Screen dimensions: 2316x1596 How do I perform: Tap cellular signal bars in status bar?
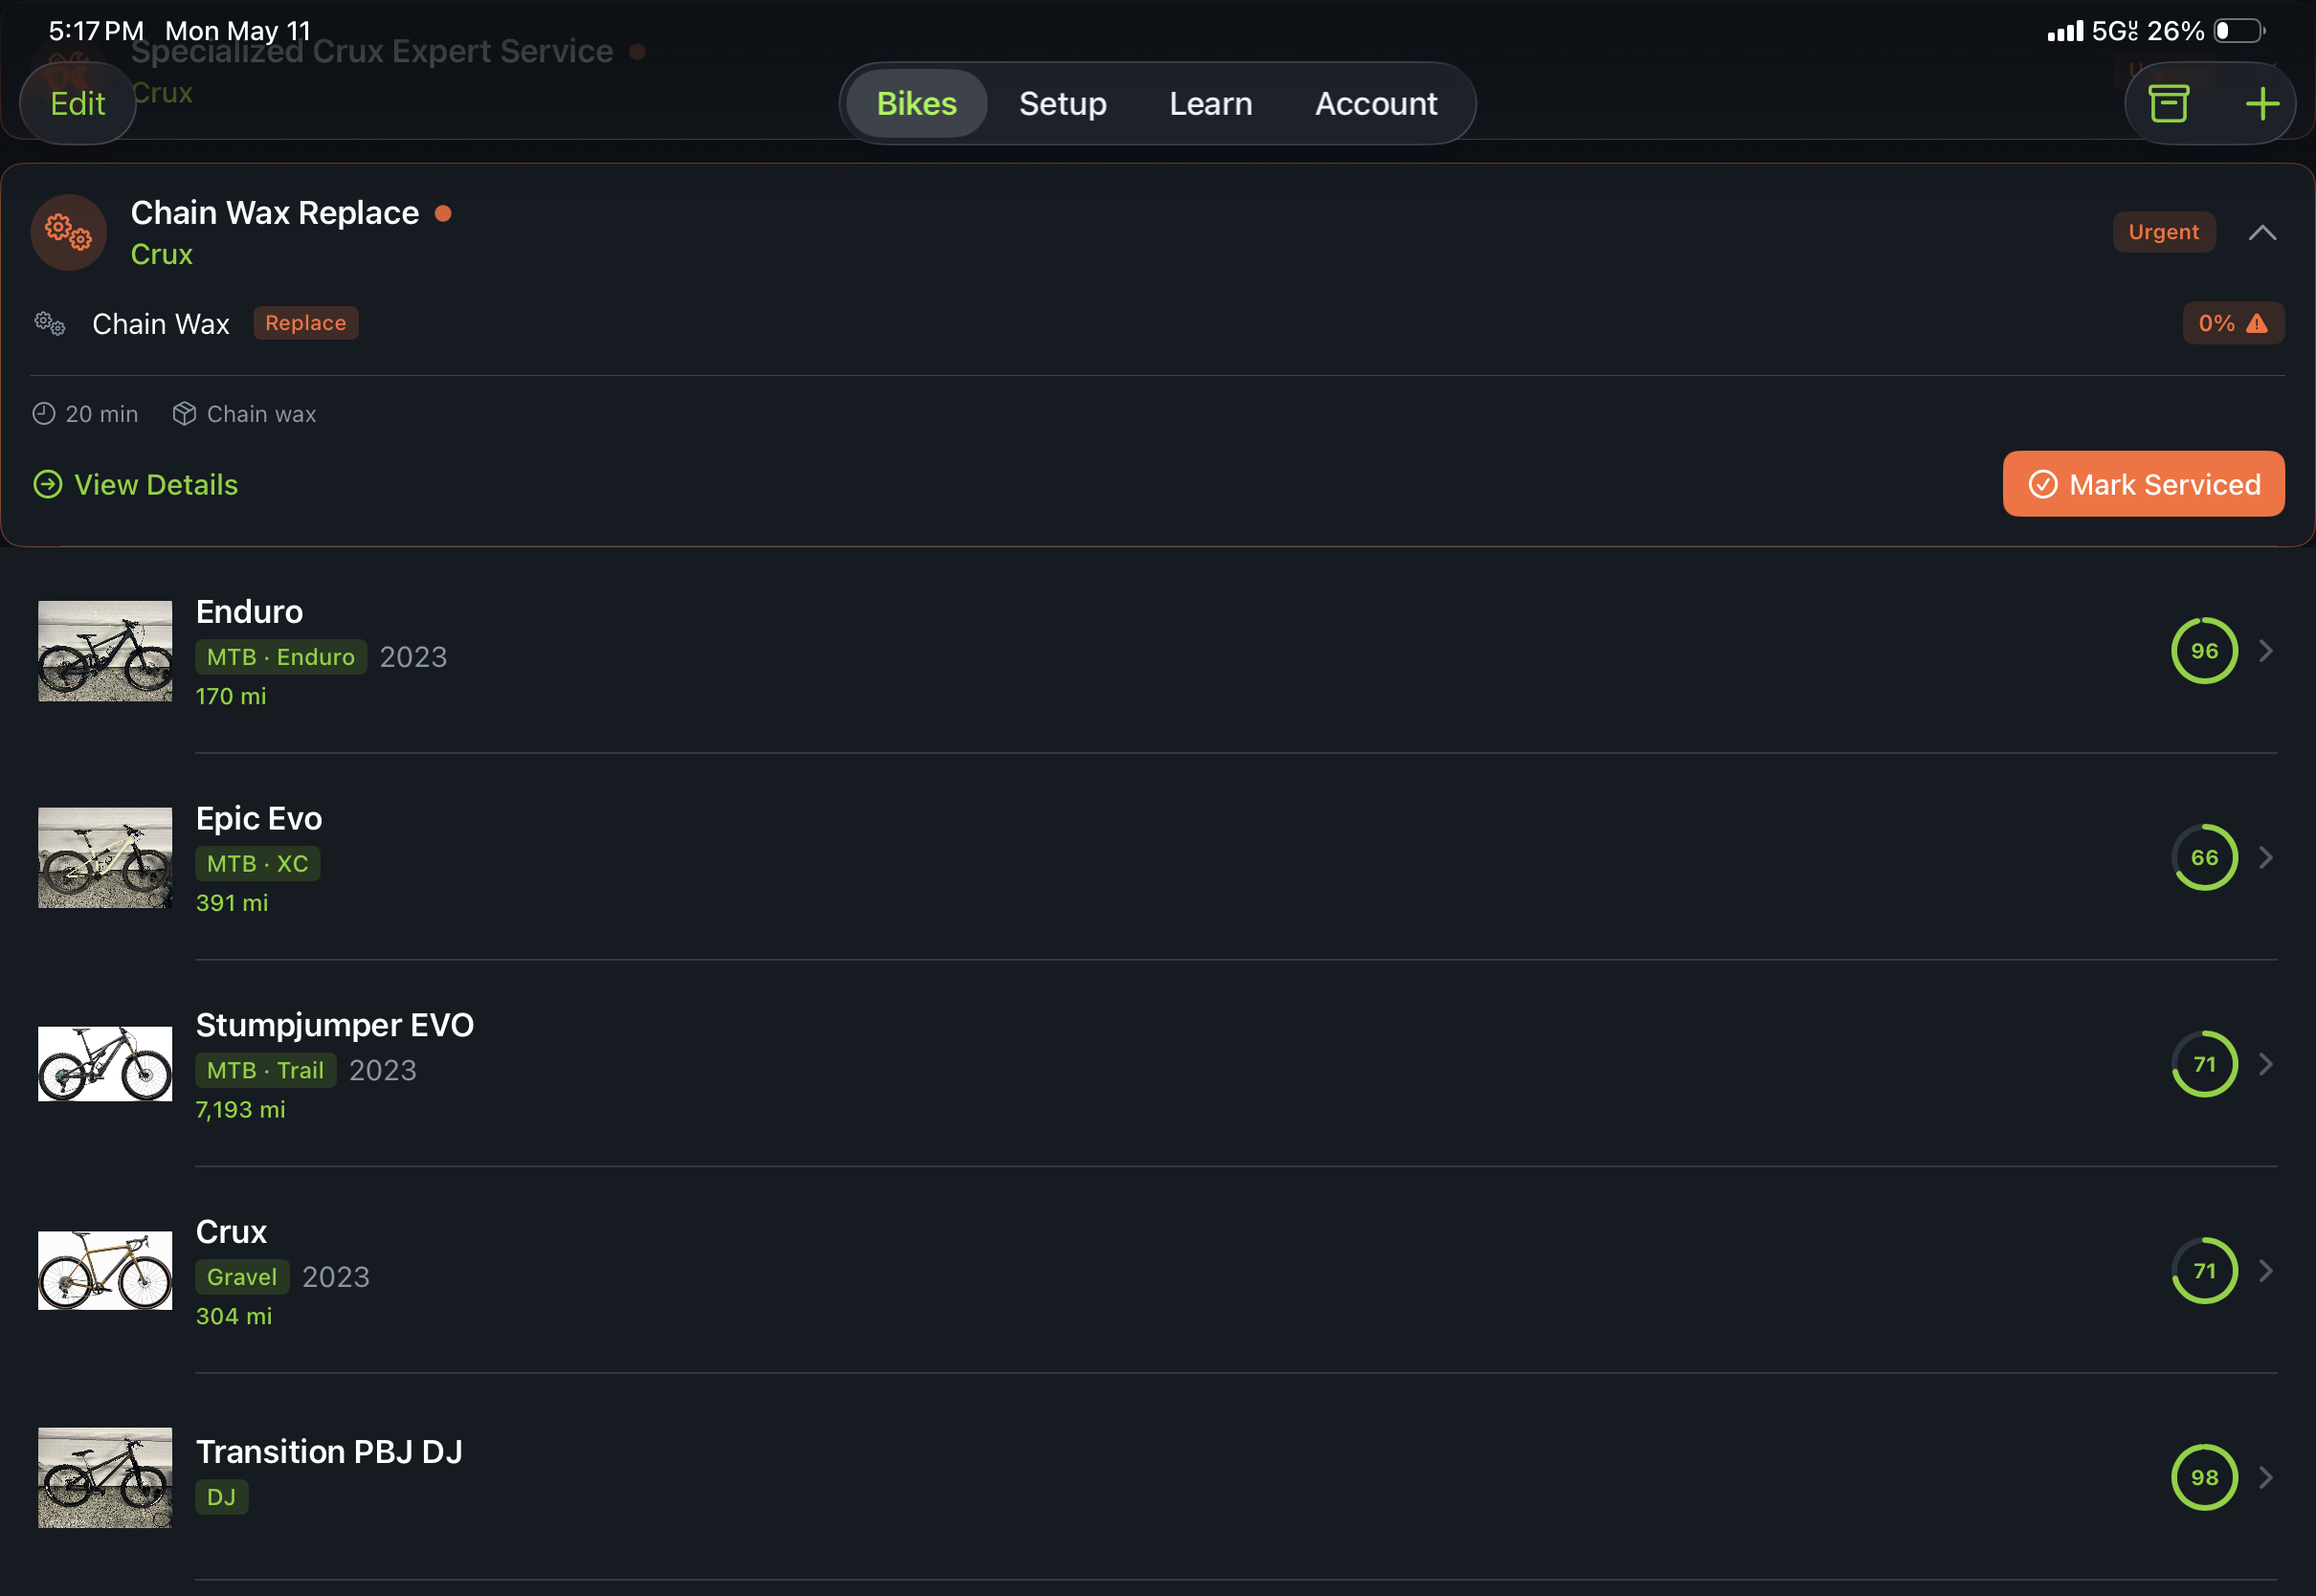click(x=2066, y=32)
